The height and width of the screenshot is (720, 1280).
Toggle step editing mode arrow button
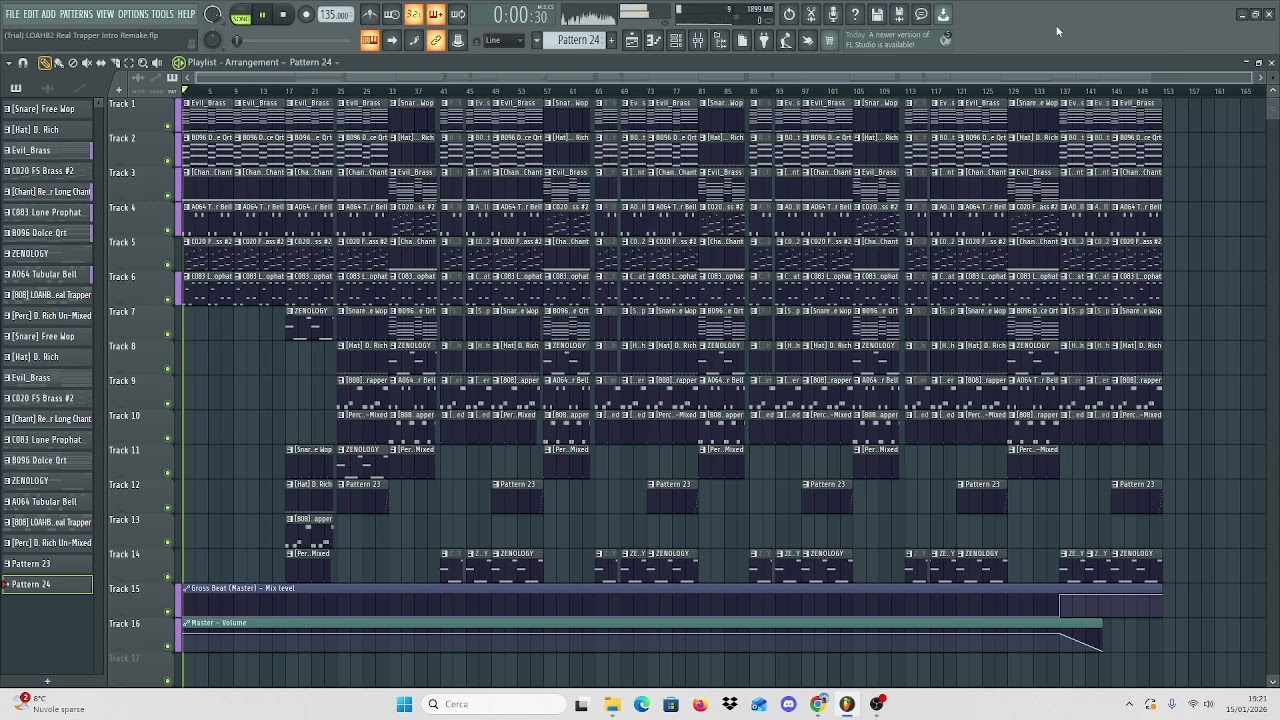pyautogui.click(x=392, y=40)
